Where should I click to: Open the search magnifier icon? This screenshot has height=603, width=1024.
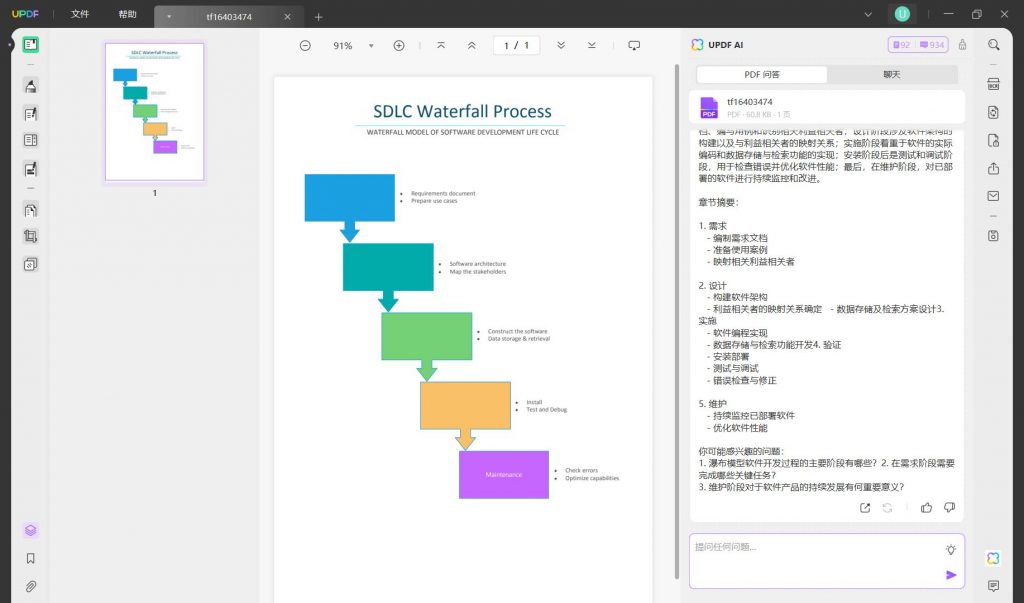click(993, 44)
